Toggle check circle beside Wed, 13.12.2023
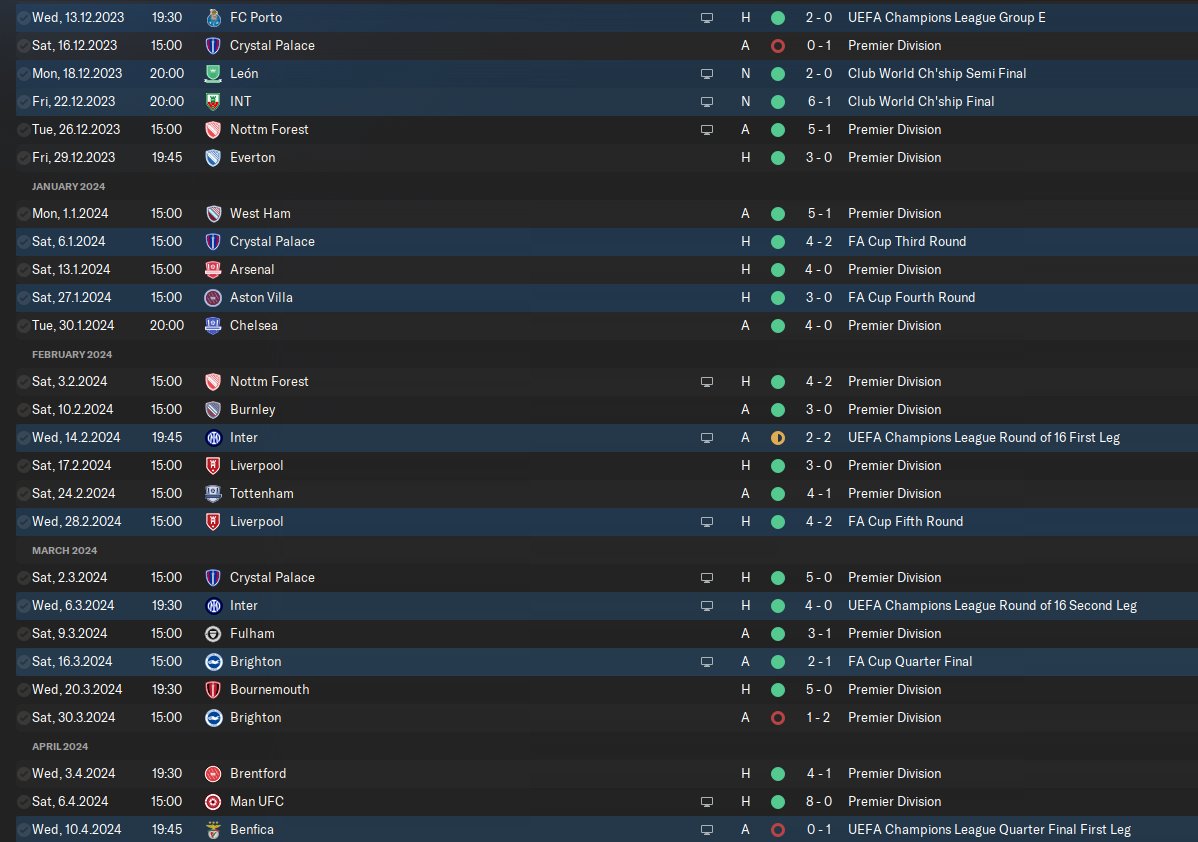The width and height of the screenshot is (1198, 842). [24, 18]
